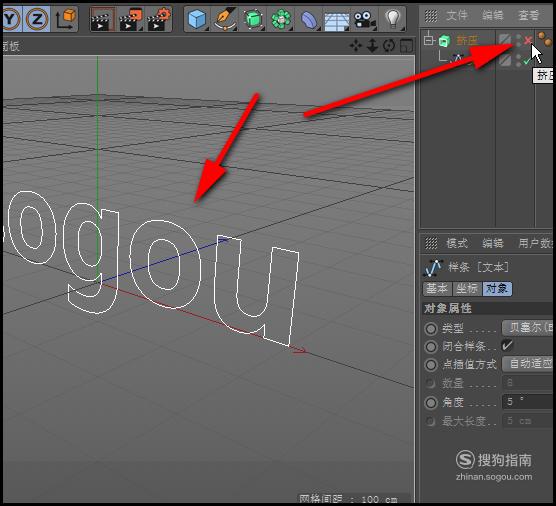Collapse the 挤压 object tree
Viewport: 556px width, 506px height.
[x=429, y=40]
